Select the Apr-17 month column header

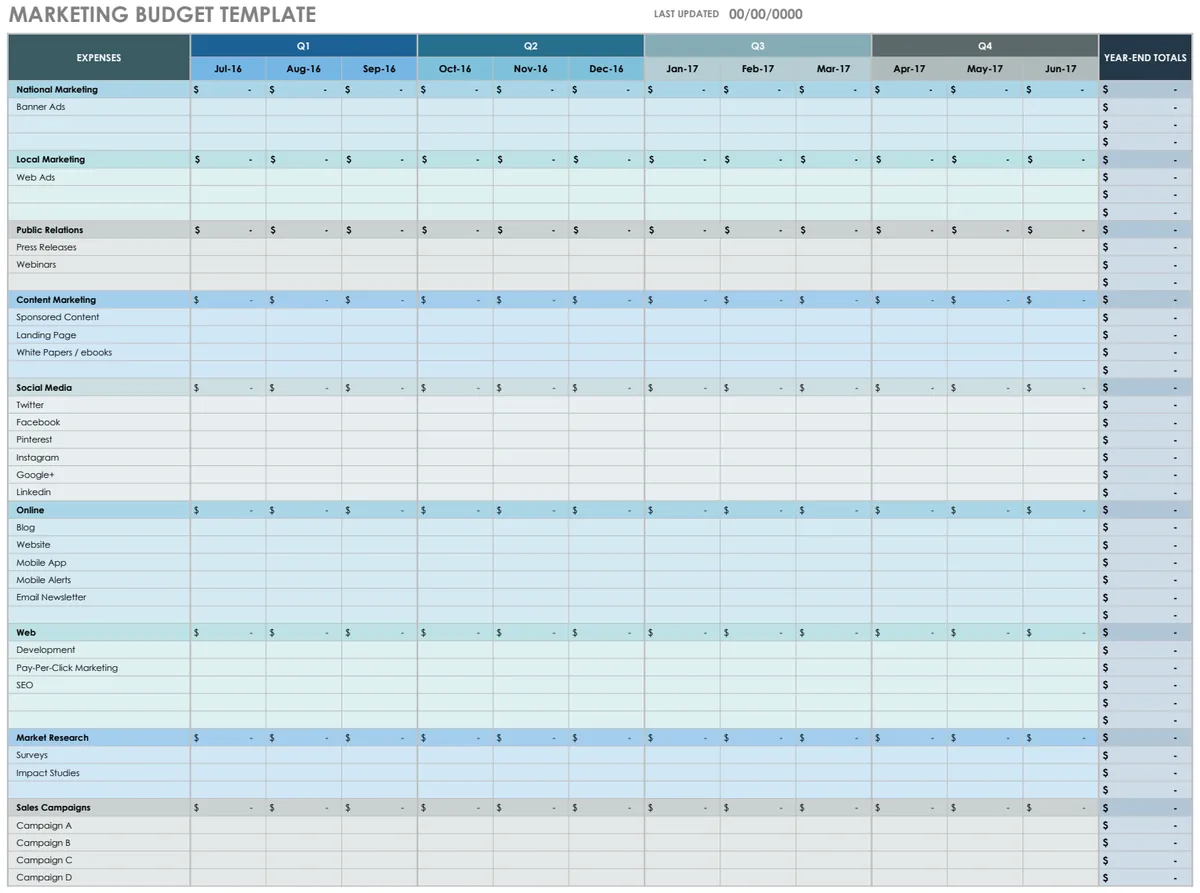(909, 69)
